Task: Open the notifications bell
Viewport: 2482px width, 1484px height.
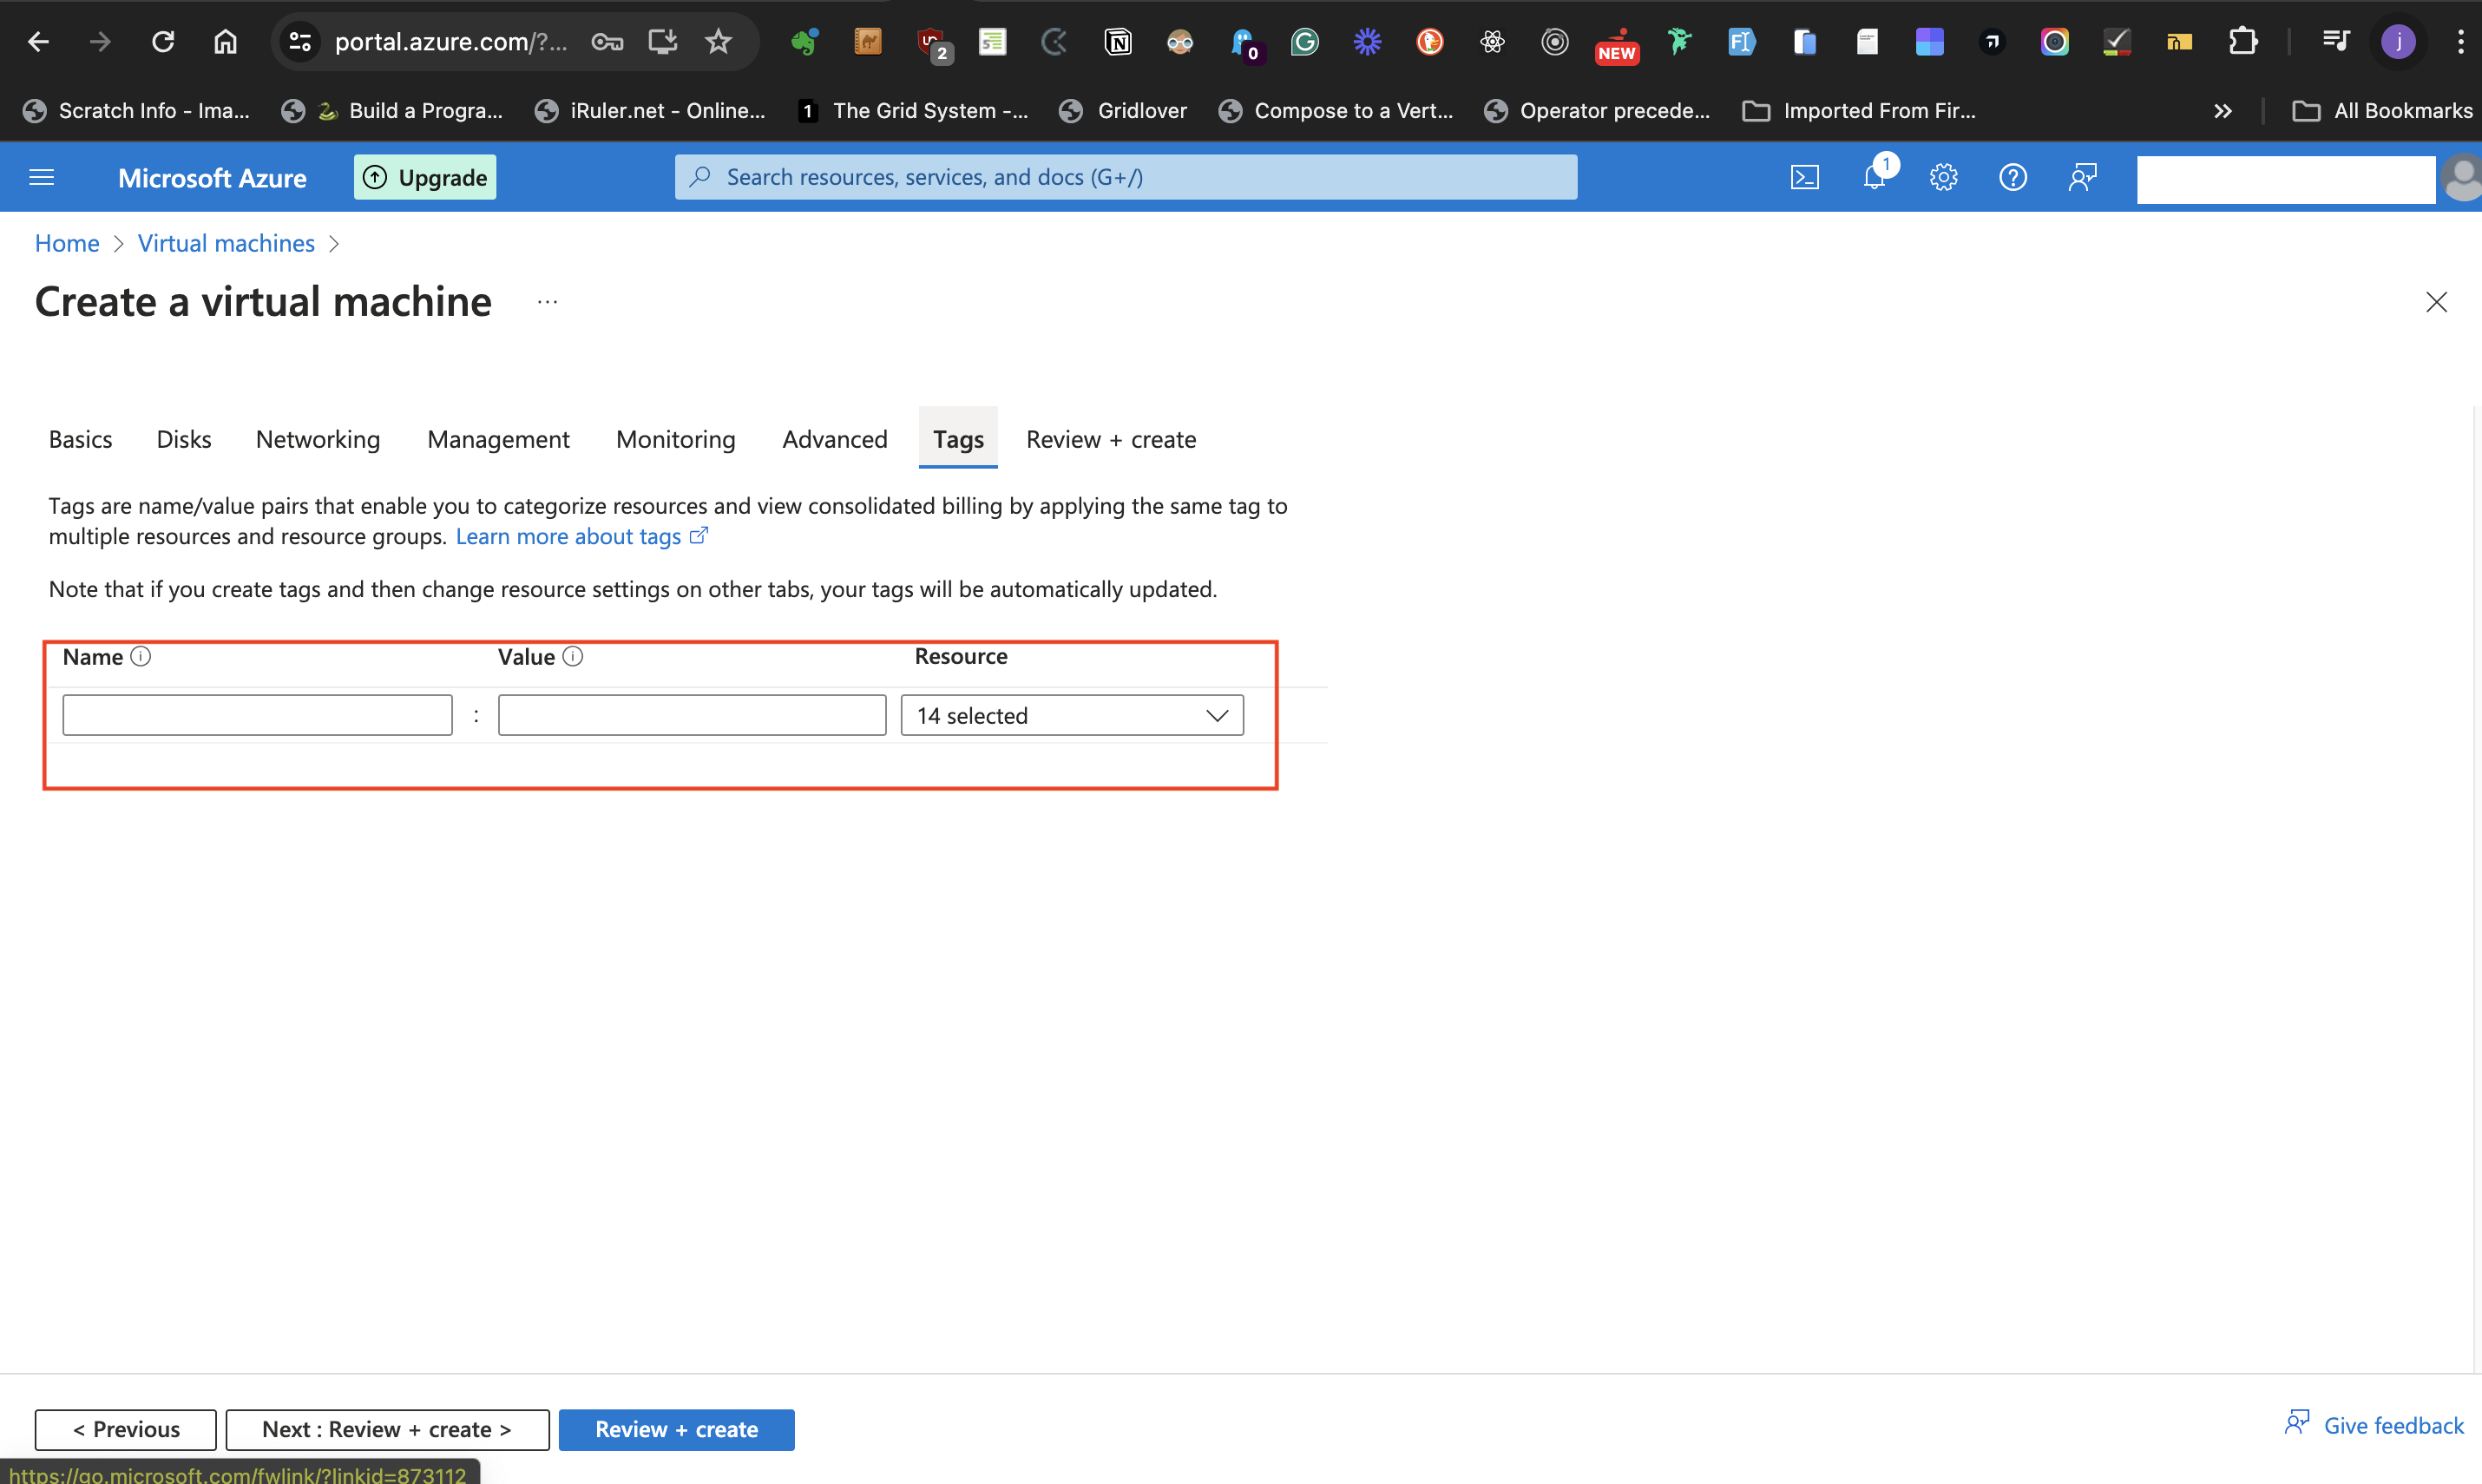Action: [1874, 178]
